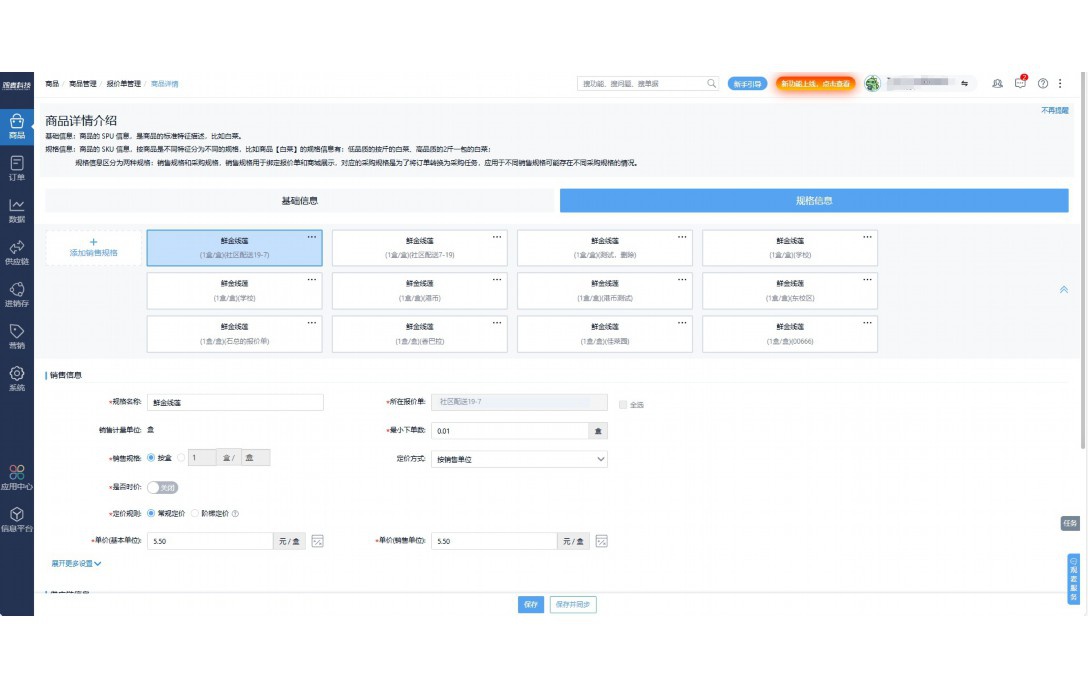
Task: Check the 全选 checkbox
Action: pos(623,404)
